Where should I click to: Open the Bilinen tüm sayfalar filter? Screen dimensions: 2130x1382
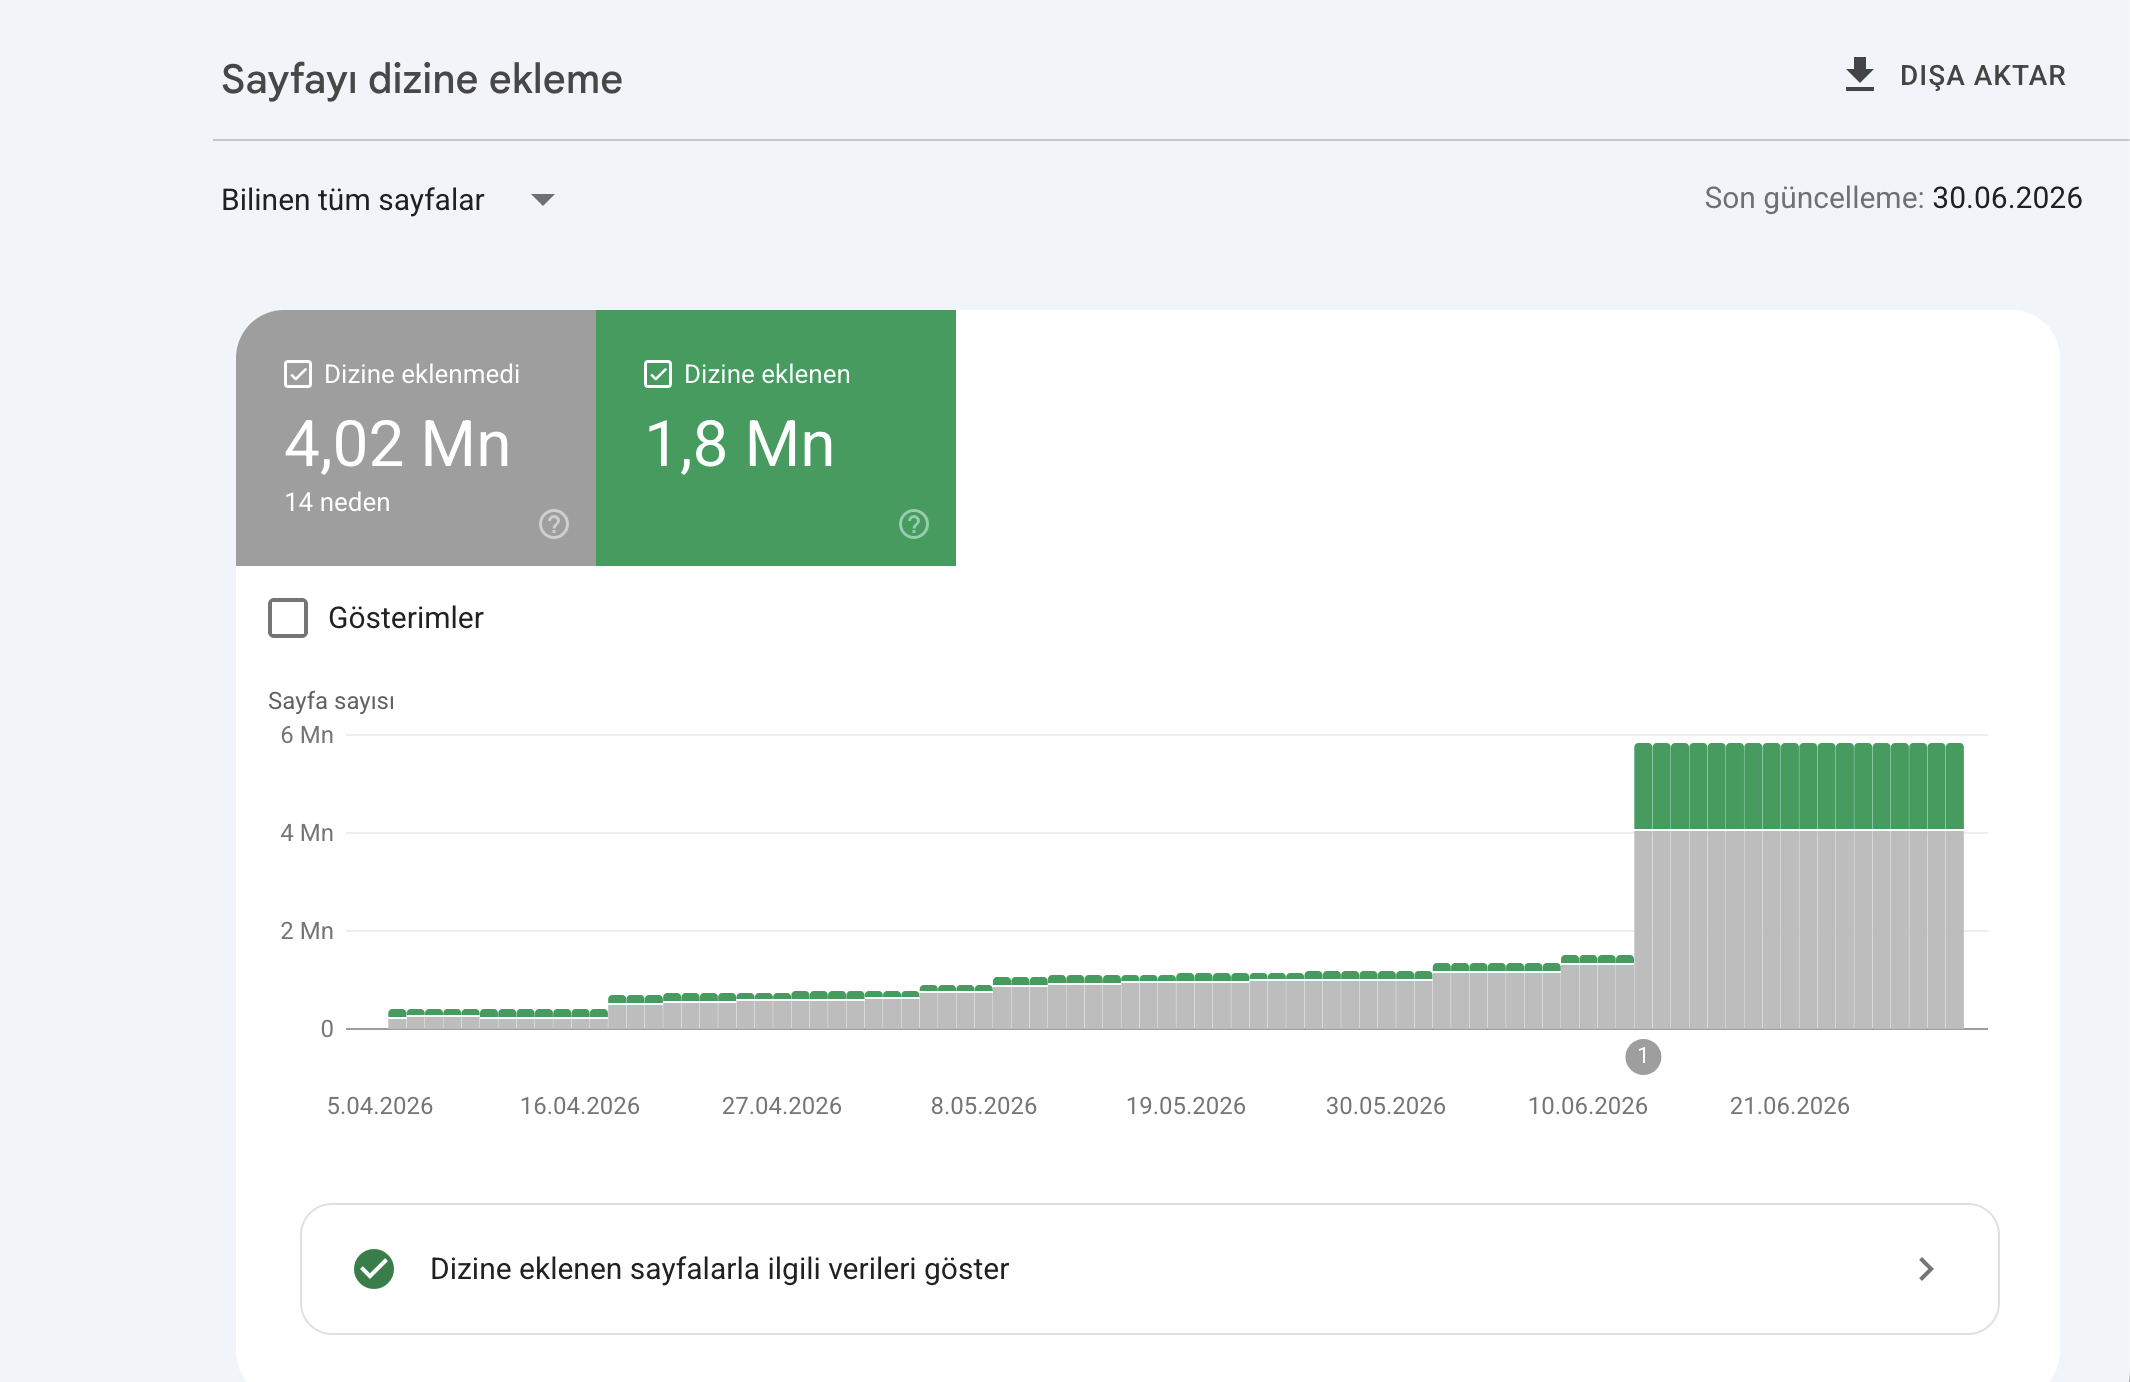point(388,200)
